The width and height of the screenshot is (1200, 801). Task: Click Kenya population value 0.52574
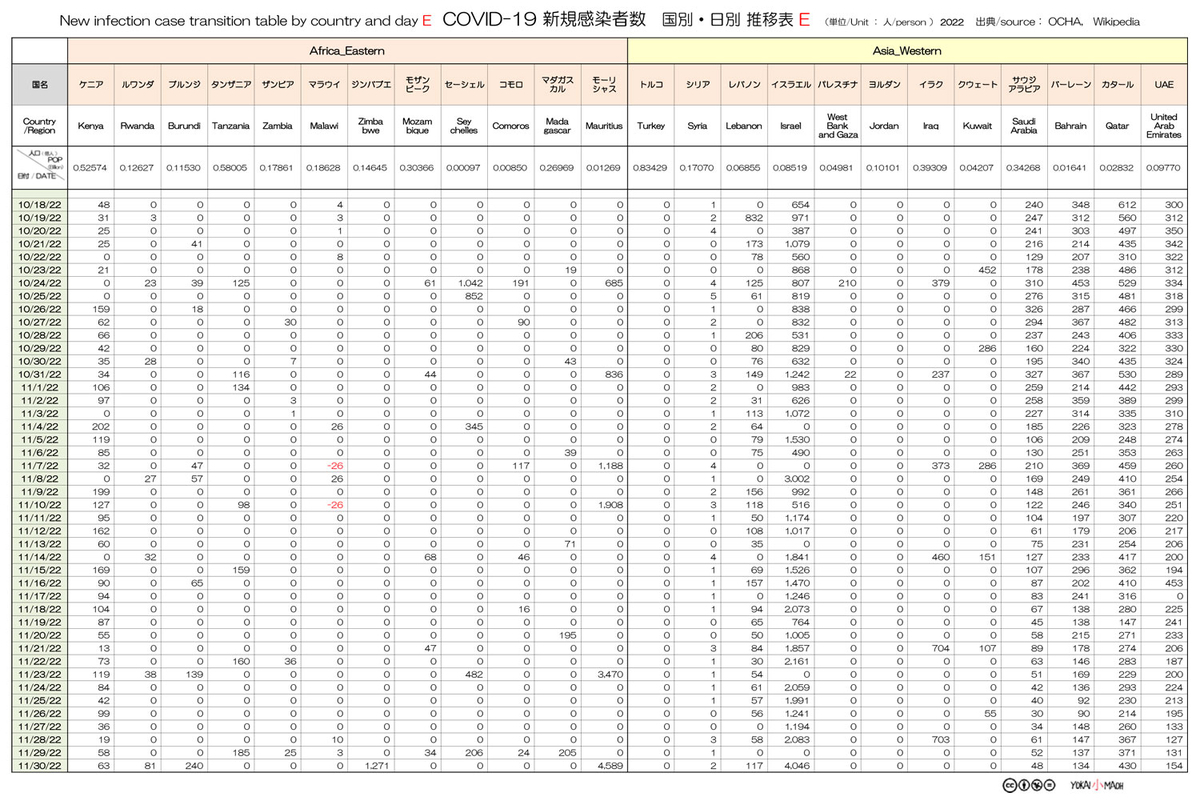click(x=92, y=167)
